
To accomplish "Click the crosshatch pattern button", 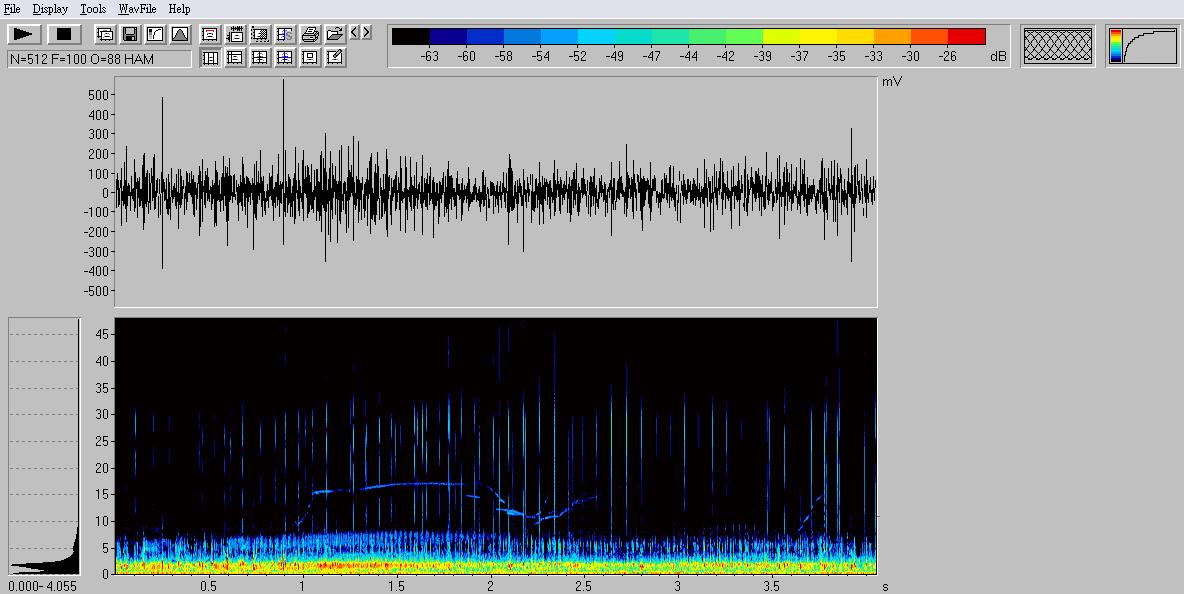I will (1058, 46).
